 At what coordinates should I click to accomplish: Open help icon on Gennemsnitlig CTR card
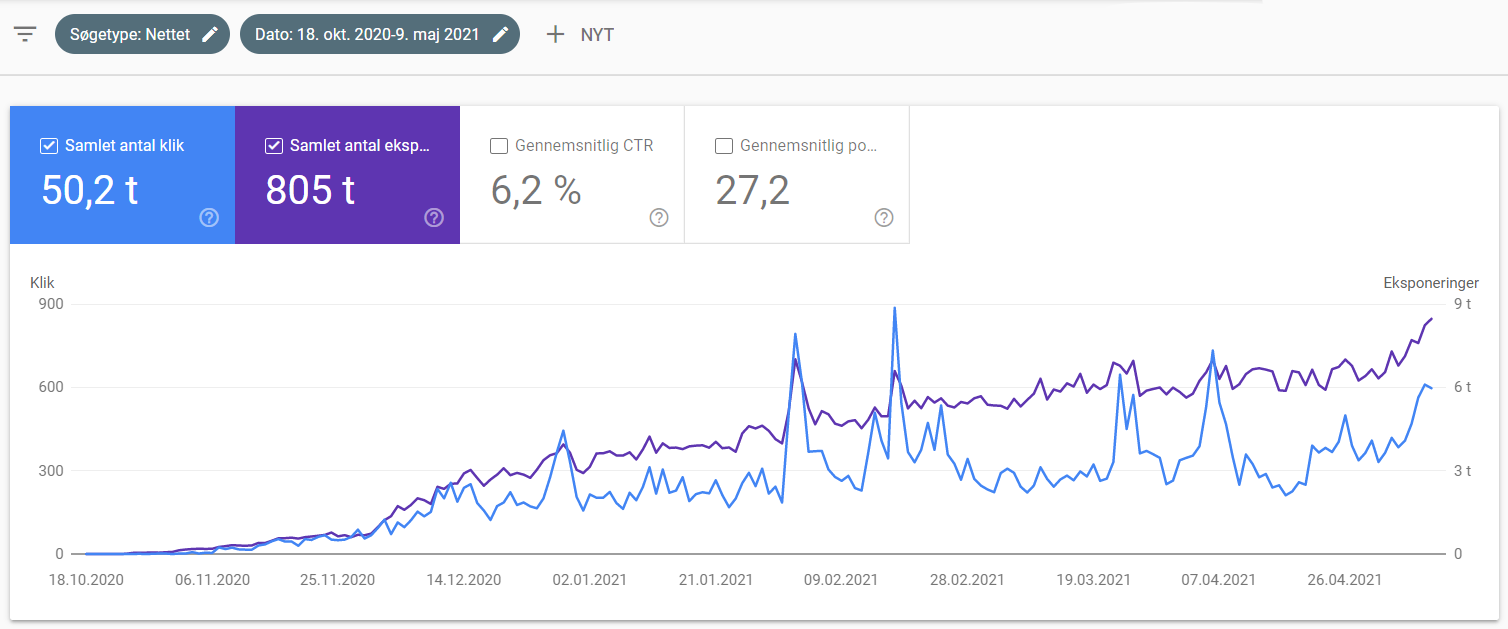pos(659,217)
